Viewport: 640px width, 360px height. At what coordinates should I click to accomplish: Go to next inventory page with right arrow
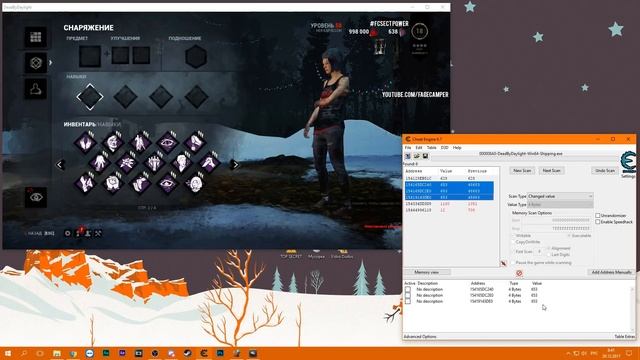[235, 164]
